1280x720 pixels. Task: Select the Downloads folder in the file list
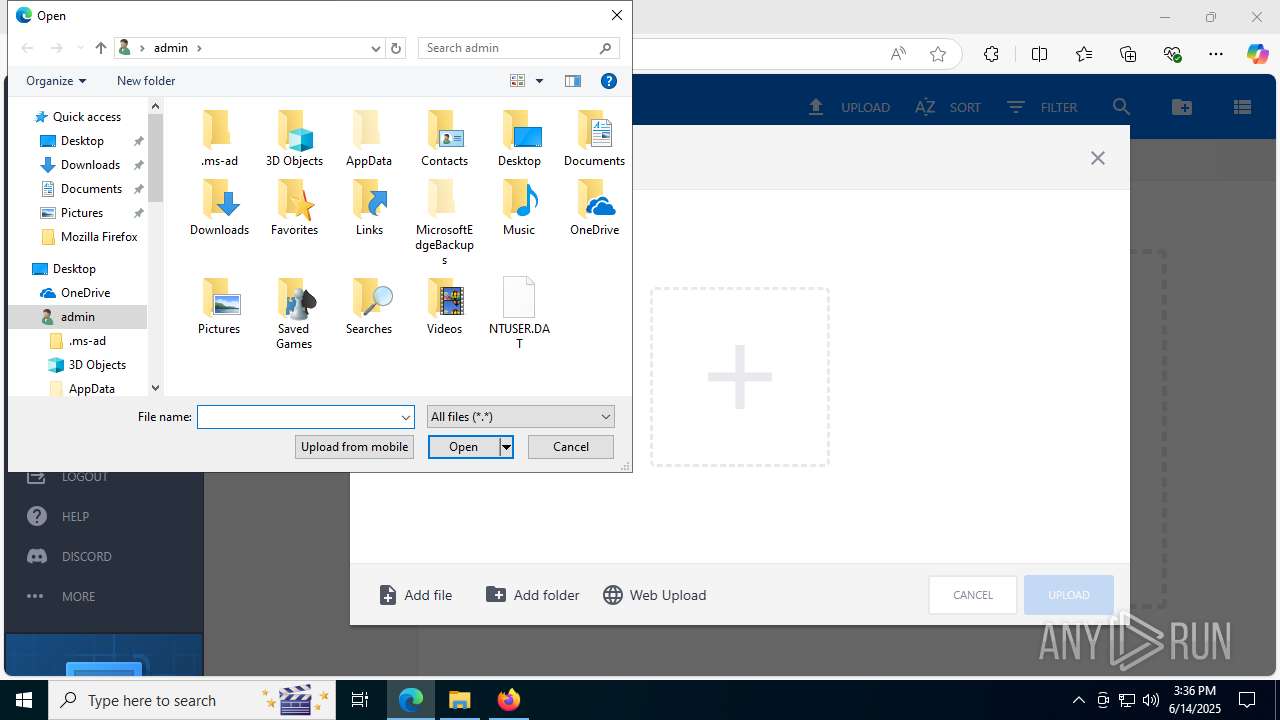[x=219, y=207]
